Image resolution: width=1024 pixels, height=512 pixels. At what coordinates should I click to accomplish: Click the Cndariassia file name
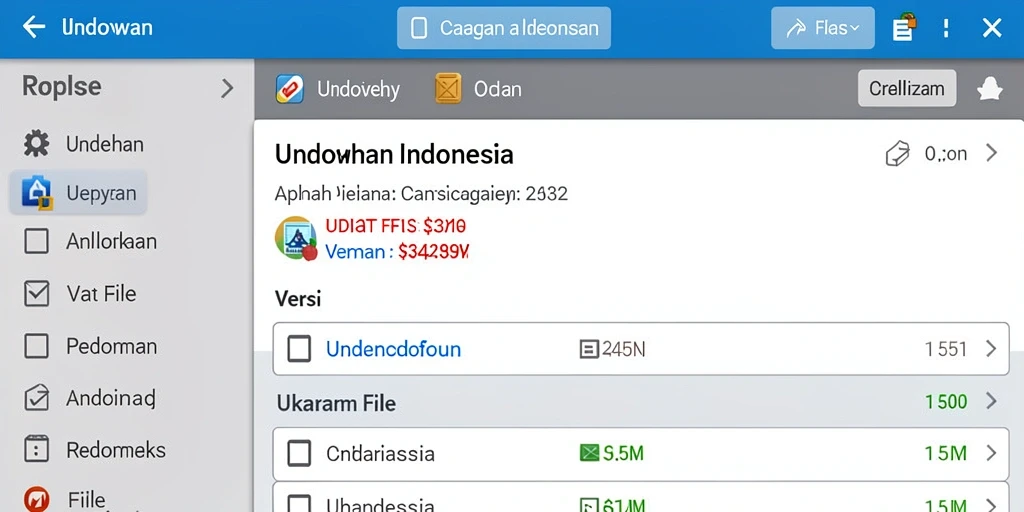tap(380, 453)
